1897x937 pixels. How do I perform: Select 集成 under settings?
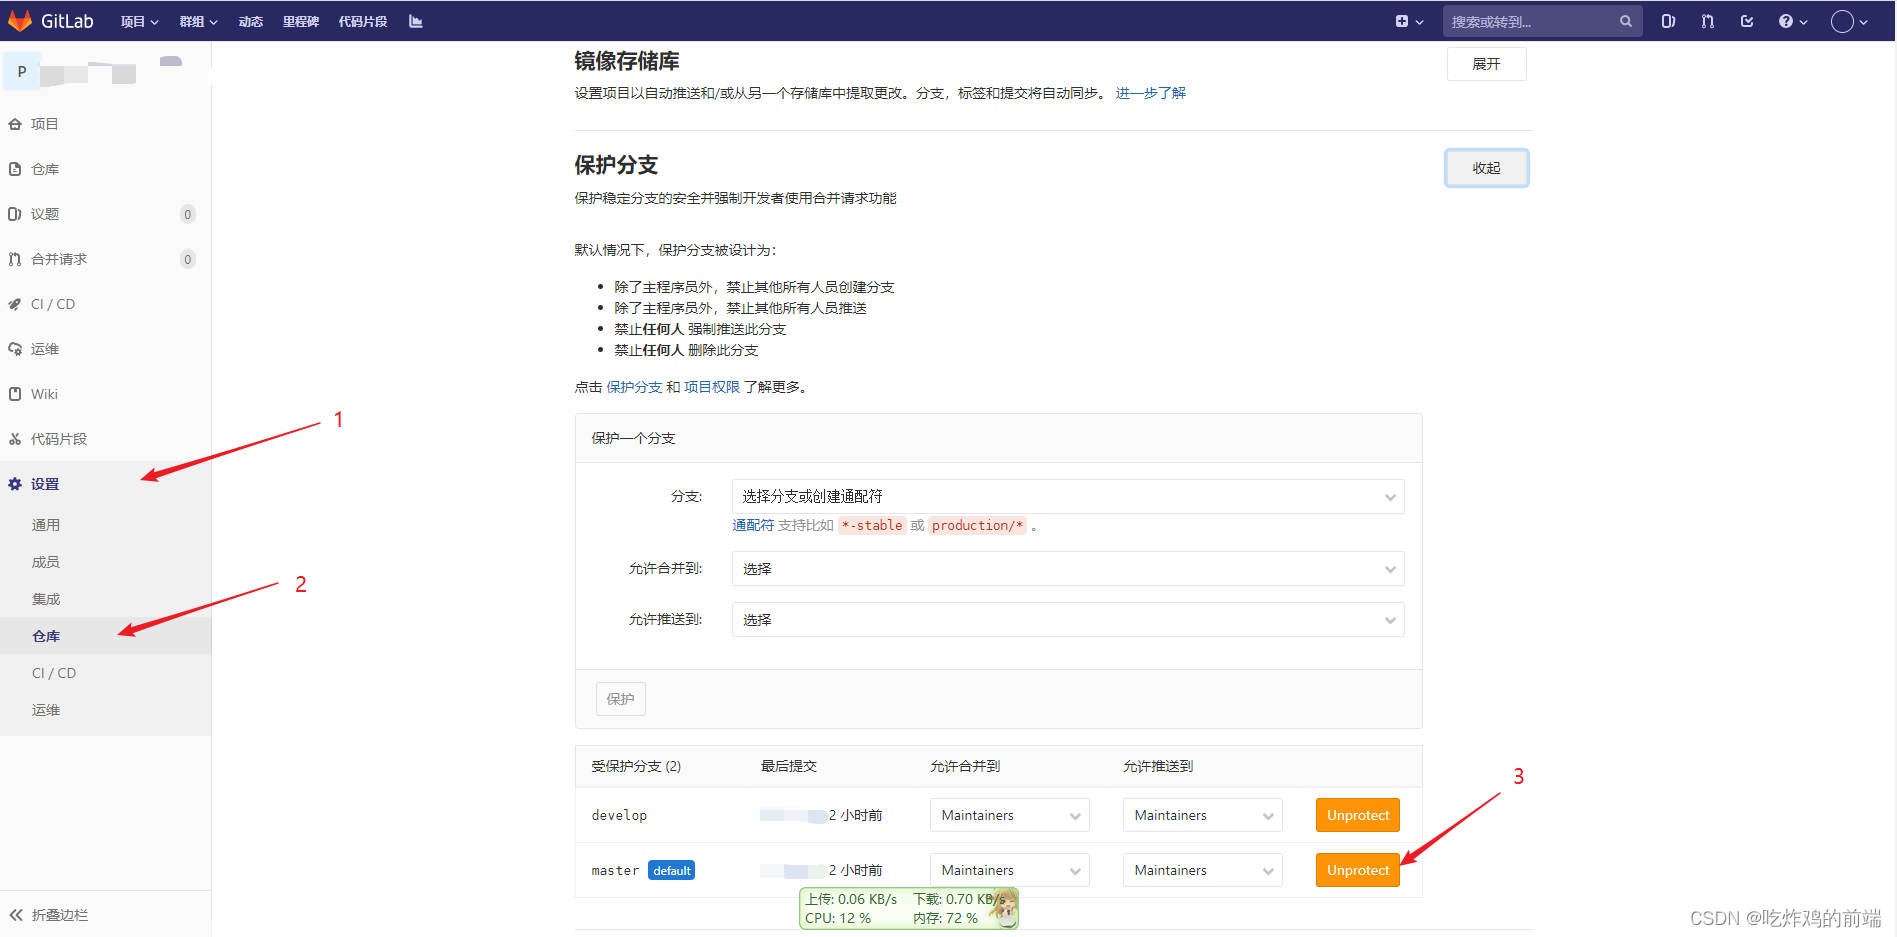[46, 599]
